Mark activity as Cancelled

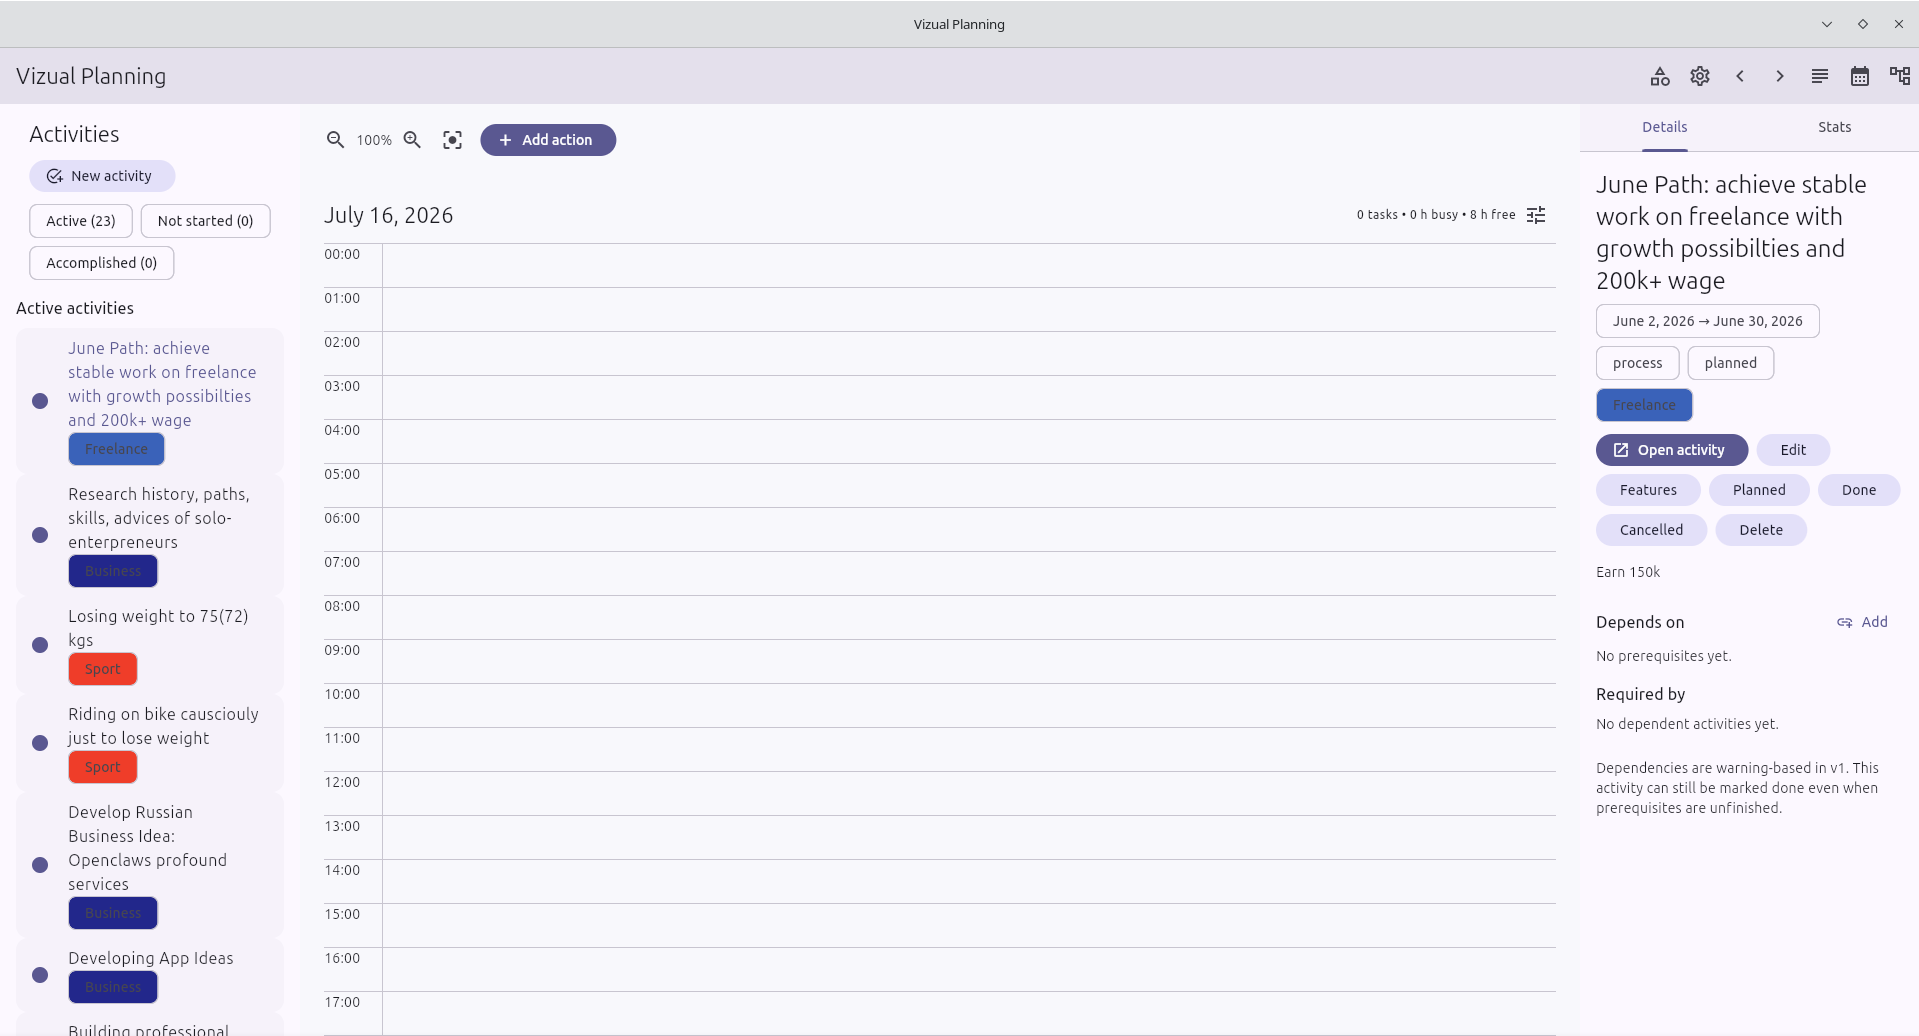pyautogui.click(x=1651, y=530)
